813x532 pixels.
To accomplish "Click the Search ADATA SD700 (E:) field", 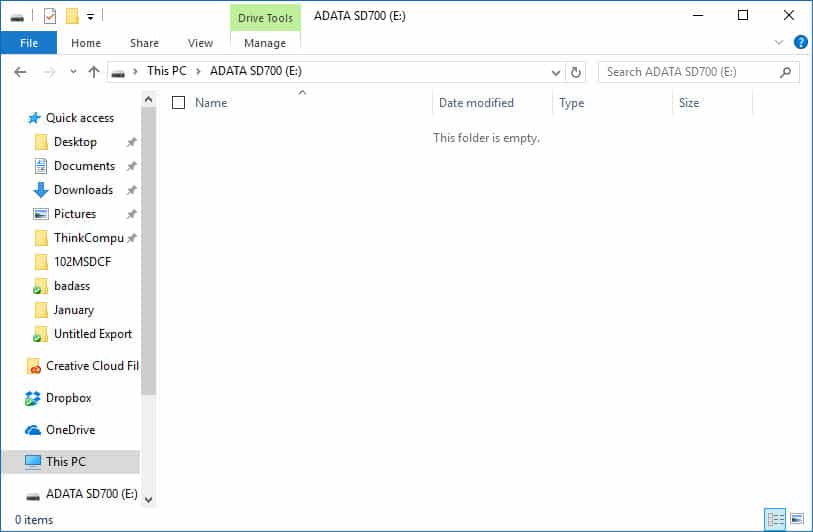I will click(x=698, y=72).
